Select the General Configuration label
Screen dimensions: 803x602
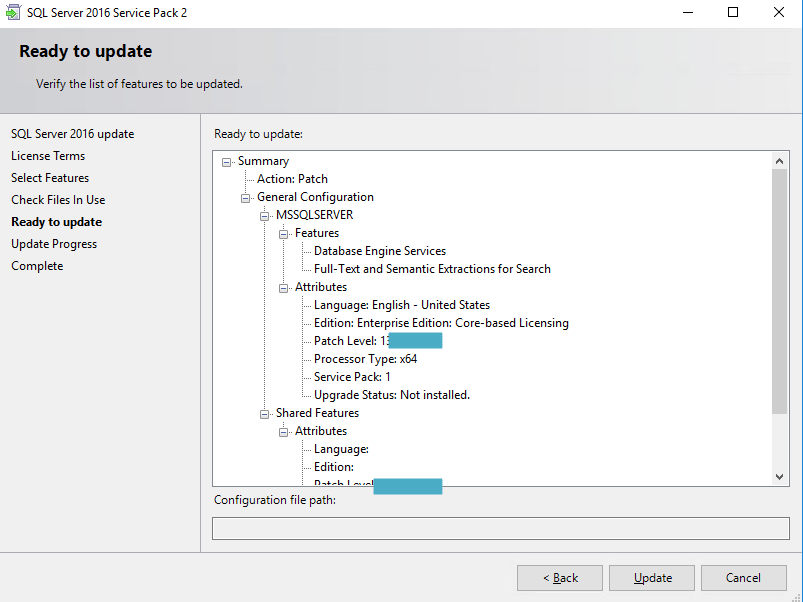[x=315, y=197]
